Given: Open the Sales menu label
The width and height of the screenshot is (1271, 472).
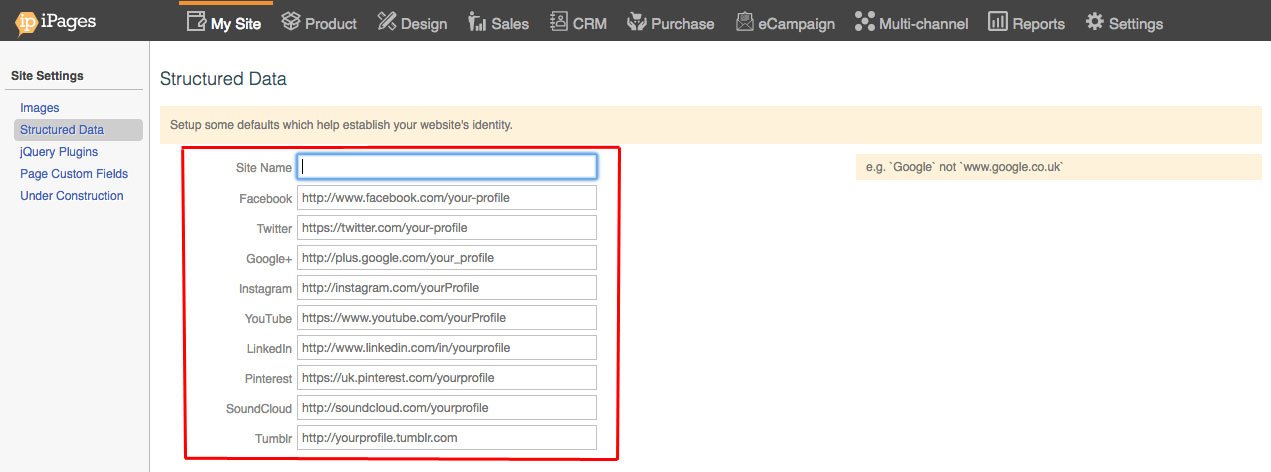Looking at the screenshot, I should 510,24.
